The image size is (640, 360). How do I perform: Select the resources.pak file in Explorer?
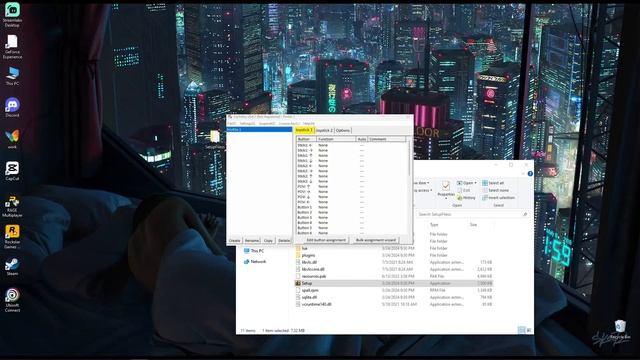(x=394, y=276)
